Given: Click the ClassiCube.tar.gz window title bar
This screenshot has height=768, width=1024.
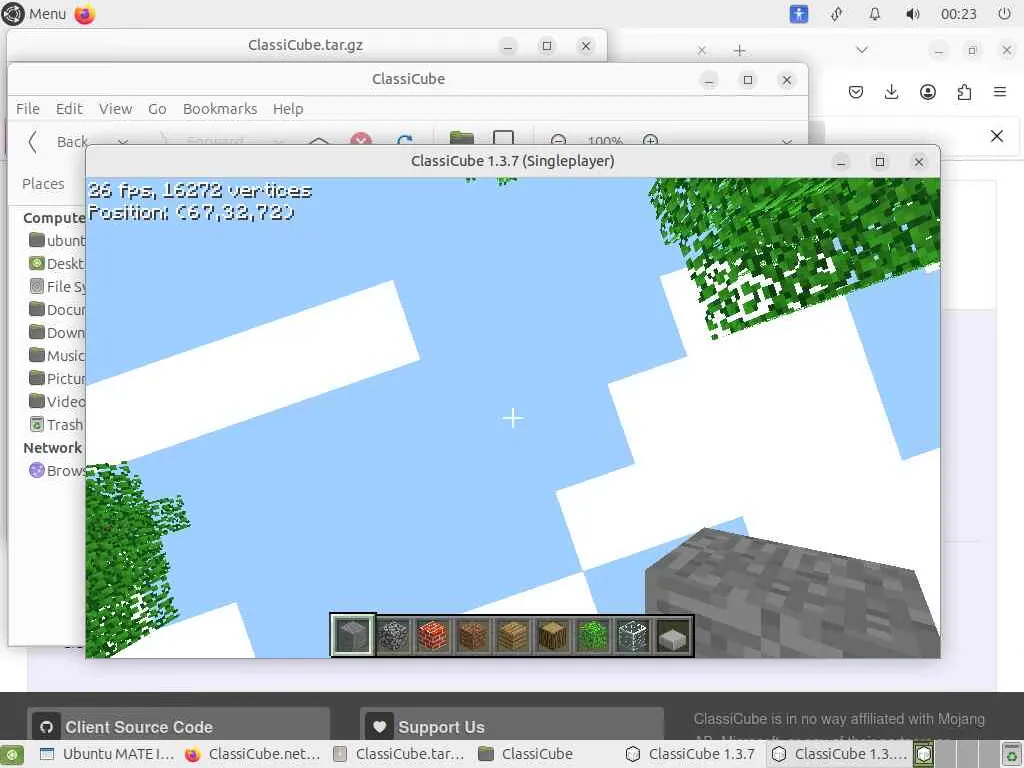Looking at the screenshot, I should 305,45.
